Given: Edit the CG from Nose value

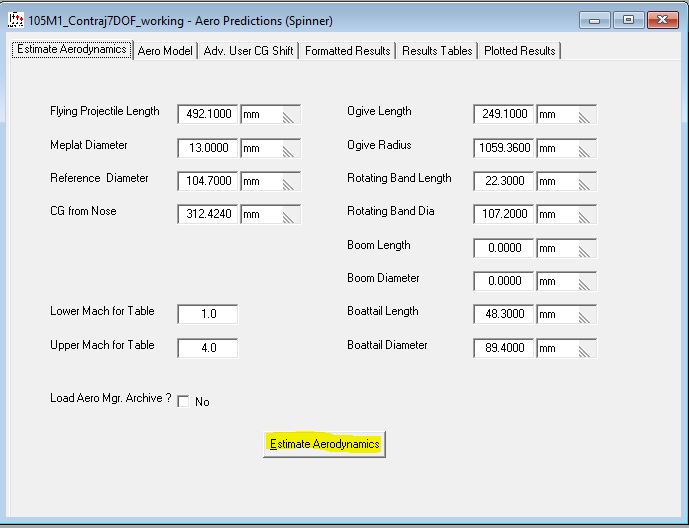Looking at the screenshot, I should coord(208,214).
